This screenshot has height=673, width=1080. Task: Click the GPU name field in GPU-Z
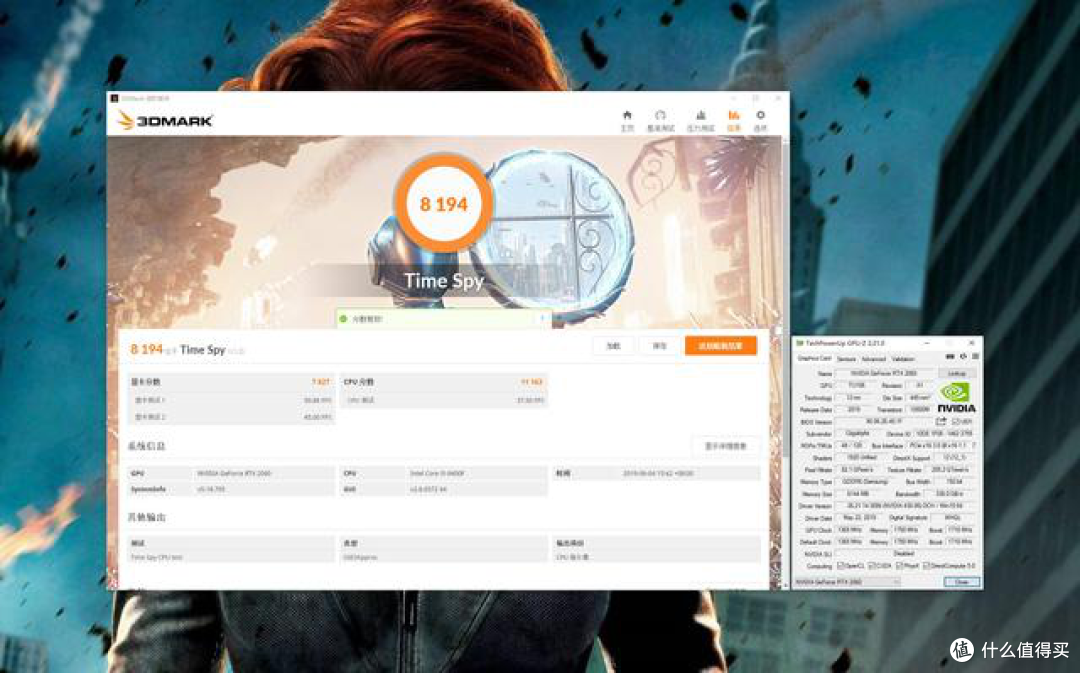[x=885, y=373]
